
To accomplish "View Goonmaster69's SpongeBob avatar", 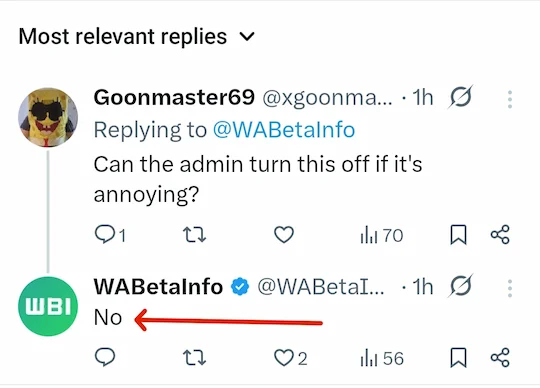I will click(48, 117).
